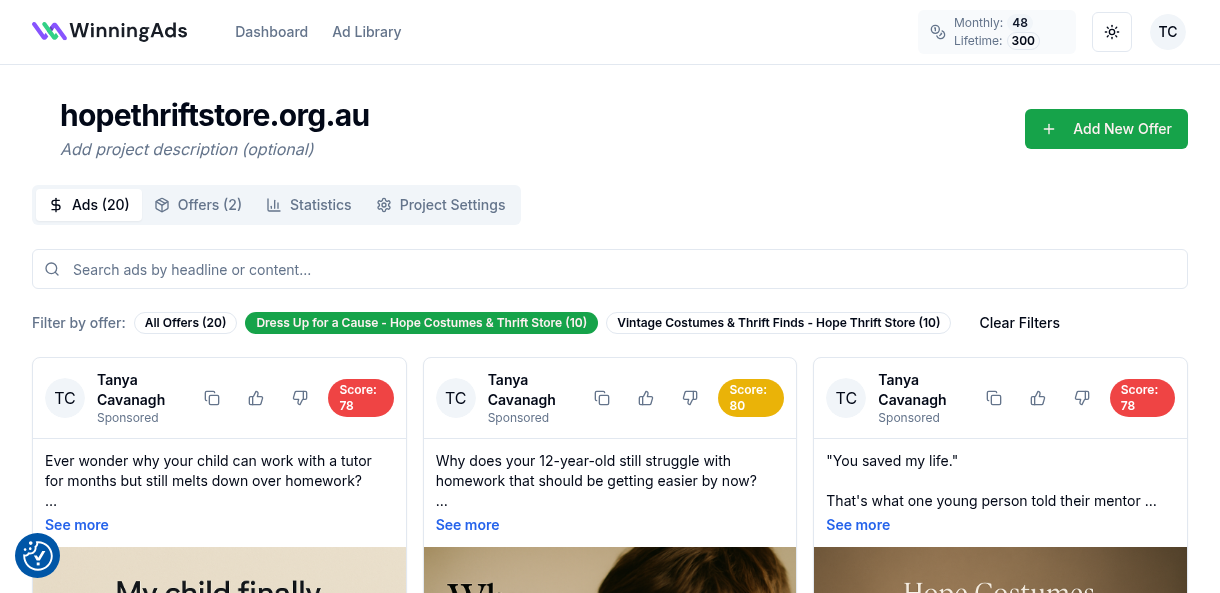Go to Project Settings tab
1220x593 pixels.
click(441, 205)
